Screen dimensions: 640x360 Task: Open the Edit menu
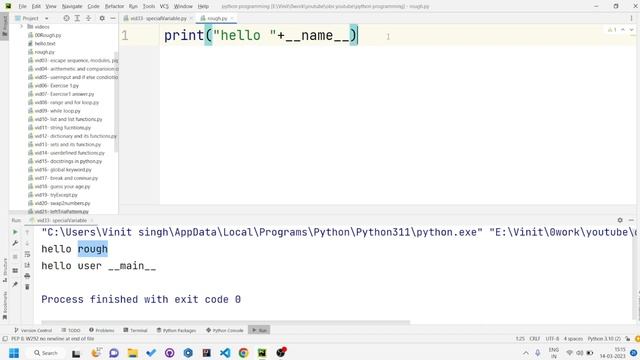[36, 7]
